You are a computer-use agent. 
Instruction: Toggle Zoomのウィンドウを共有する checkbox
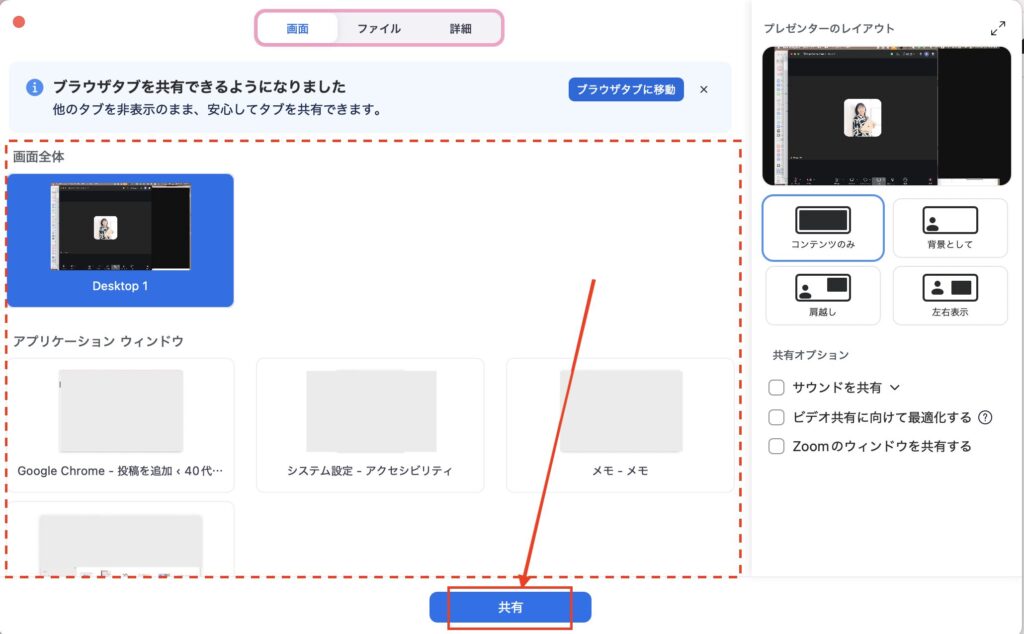coord(776,446)
